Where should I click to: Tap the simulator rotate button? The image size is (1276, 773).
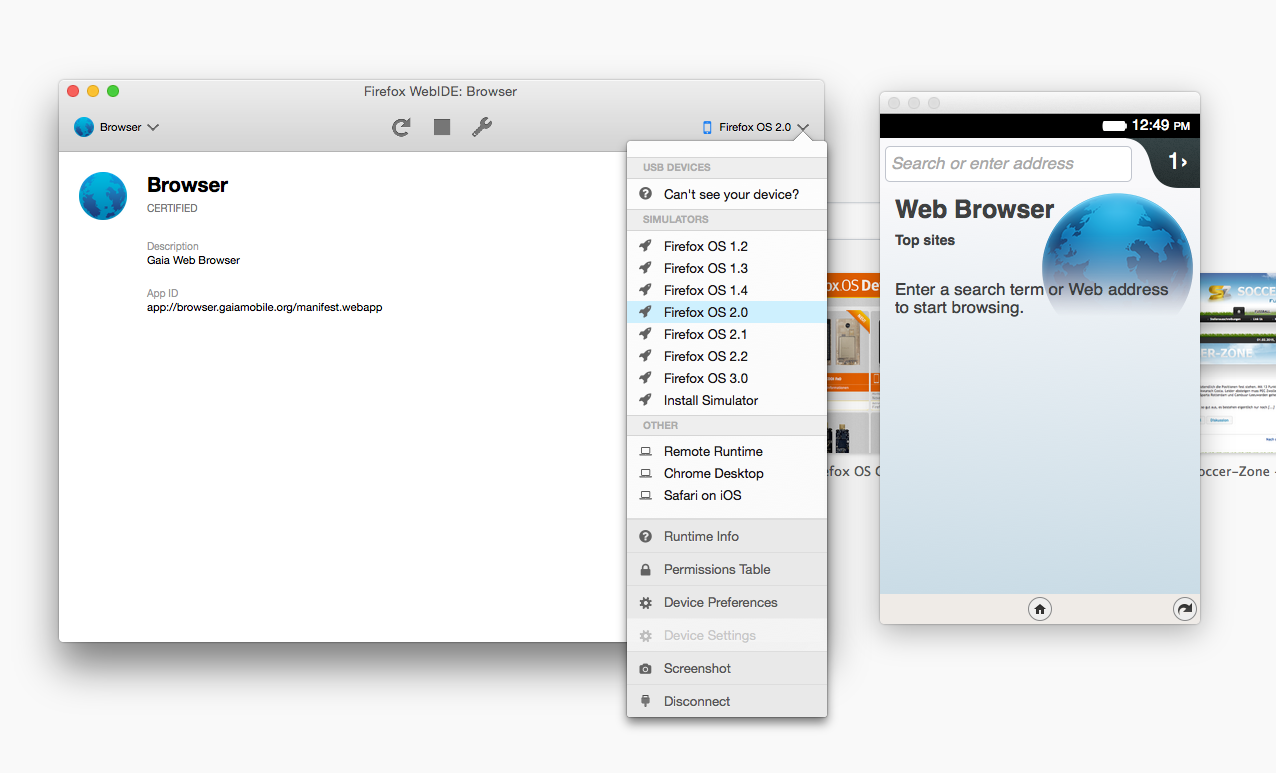(x=1185, y=609)
